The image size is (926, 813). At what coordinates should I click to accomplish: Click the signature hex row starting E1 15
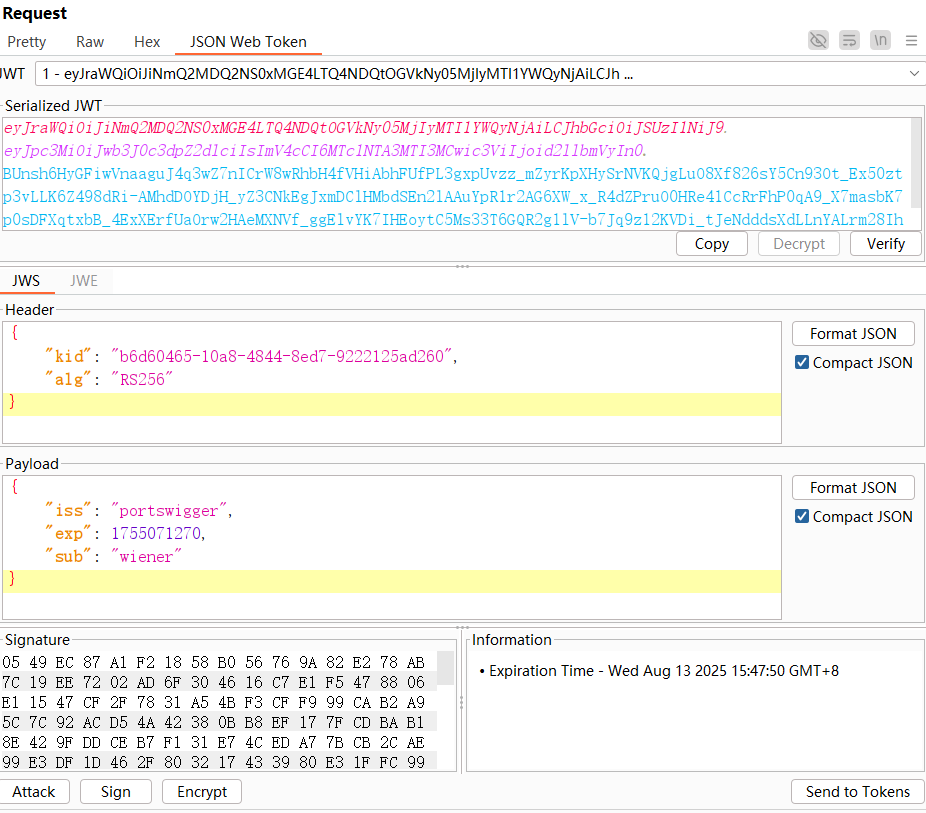pos(213,703)
